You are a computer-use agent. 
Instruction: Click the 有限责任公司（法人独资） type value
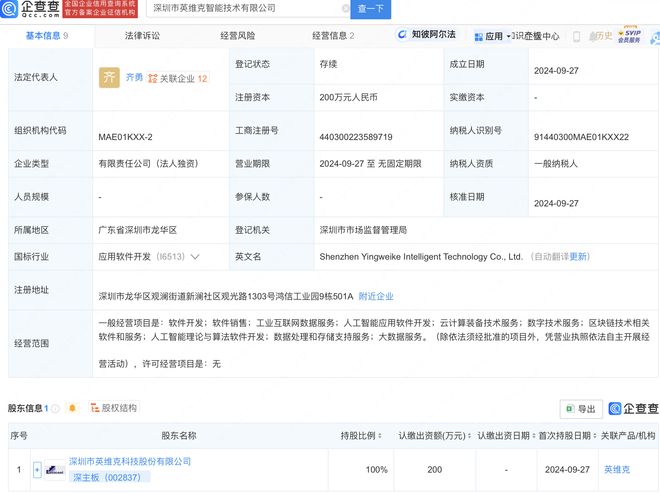coord(148,163)
